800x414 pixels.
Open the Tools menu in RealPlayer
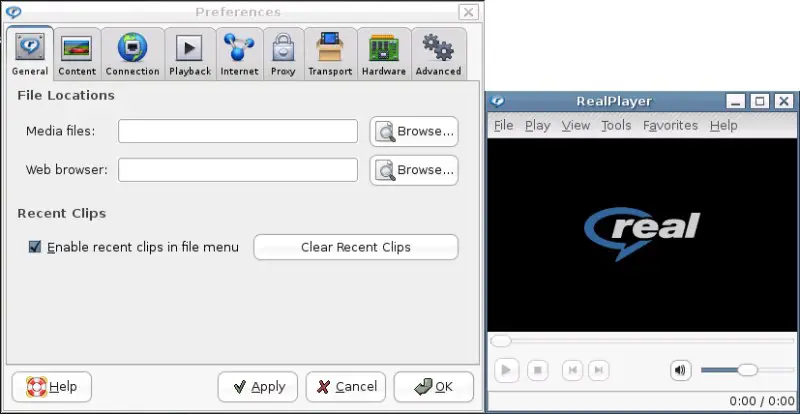(x=616, y=125)
